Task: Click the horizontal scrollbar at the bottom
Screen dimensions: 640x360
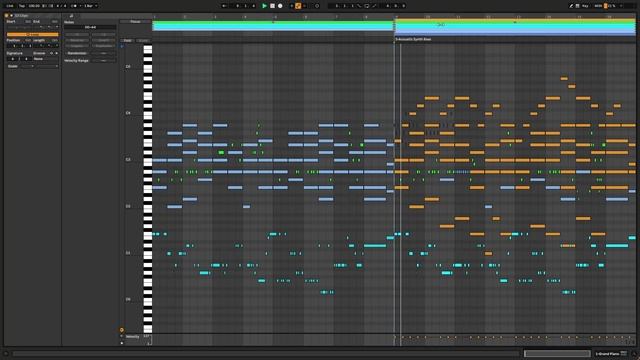Action: pyautogui.click(x=265, y=353)
